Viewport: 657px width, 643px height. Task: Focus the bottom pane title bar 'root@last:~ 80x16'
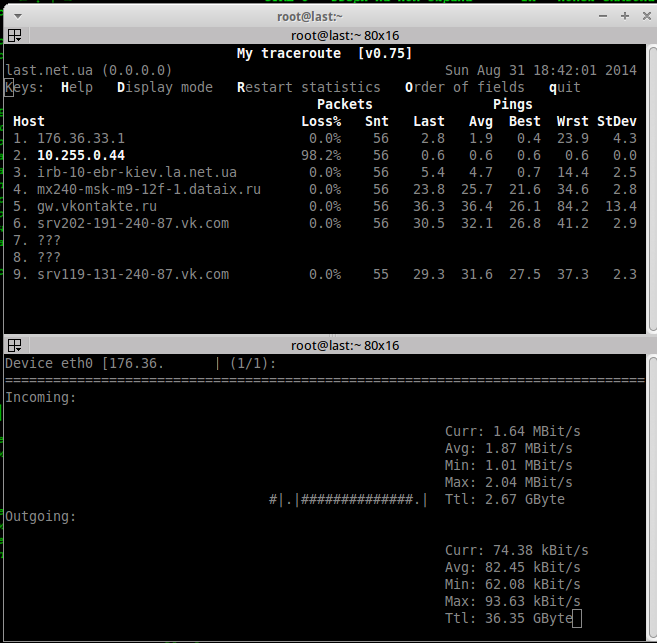tap(344, 346)
